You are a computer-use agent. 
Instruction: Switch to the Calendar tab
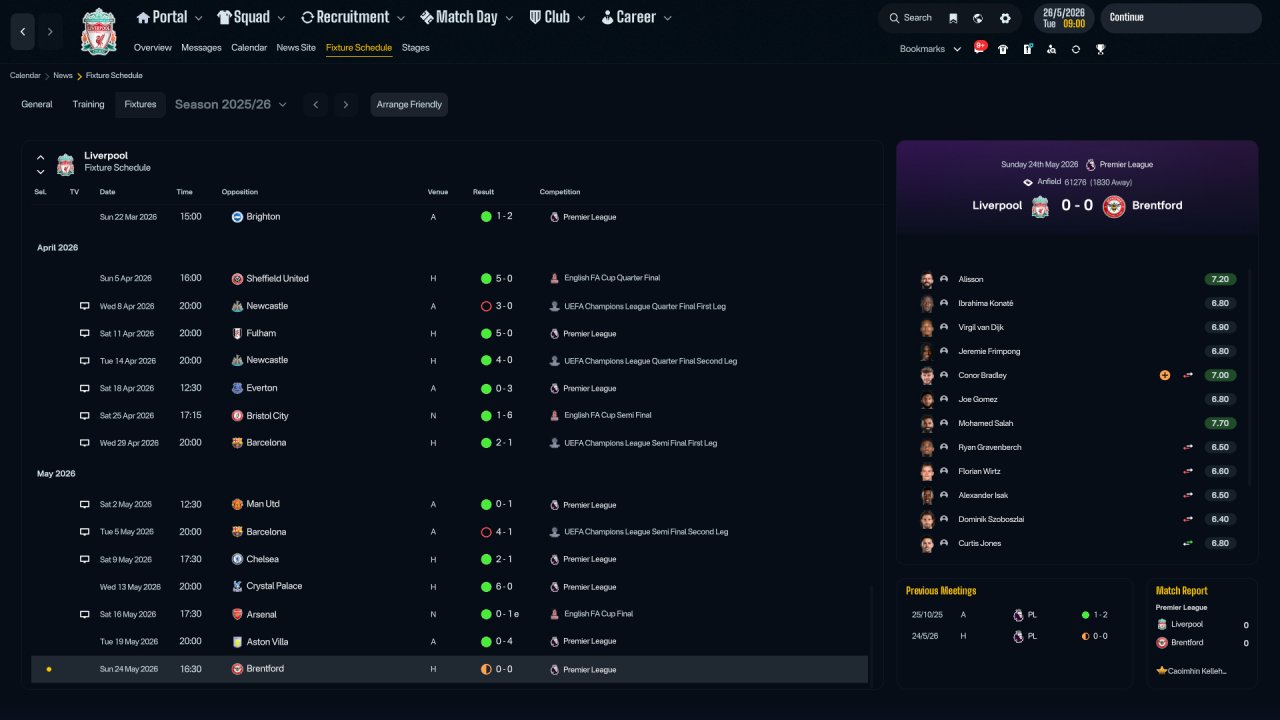pyautogui.click(x=249, y=48)
